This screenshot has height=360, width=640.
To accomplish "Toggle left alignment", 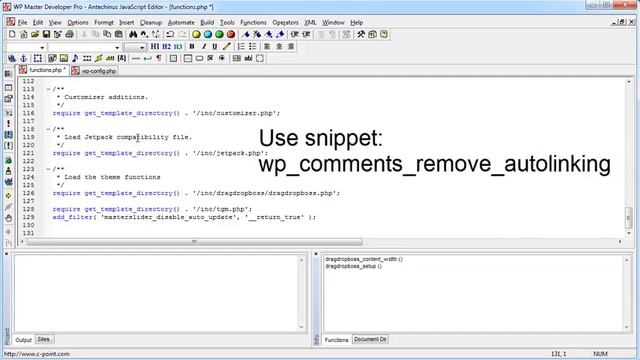I will tap(267, 47).
